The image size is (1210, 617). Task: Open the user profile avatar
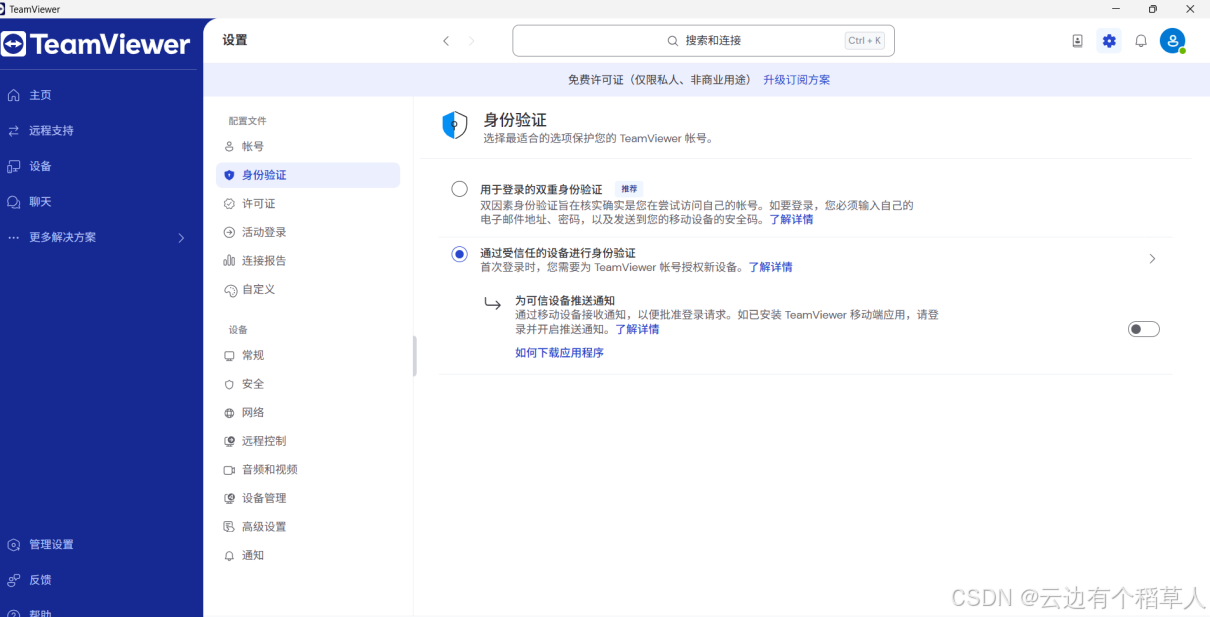click(x=1172, y=41)
